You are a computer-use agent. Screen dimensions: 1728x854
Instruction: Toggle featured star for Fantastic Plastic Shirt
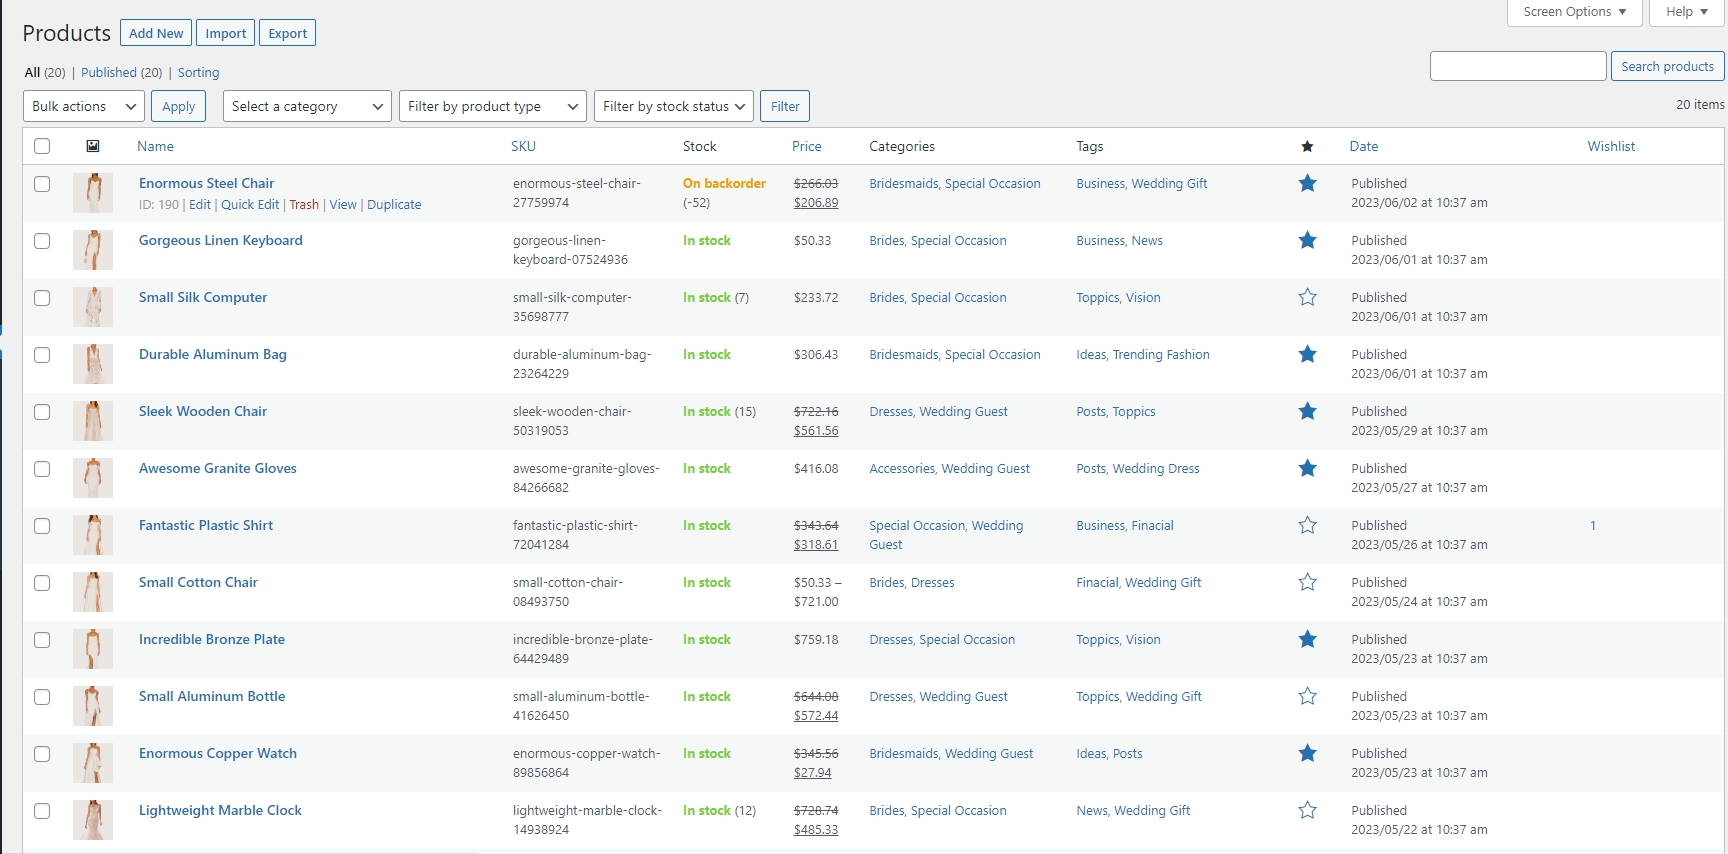pyautogui.click(x=1307, y=526)
